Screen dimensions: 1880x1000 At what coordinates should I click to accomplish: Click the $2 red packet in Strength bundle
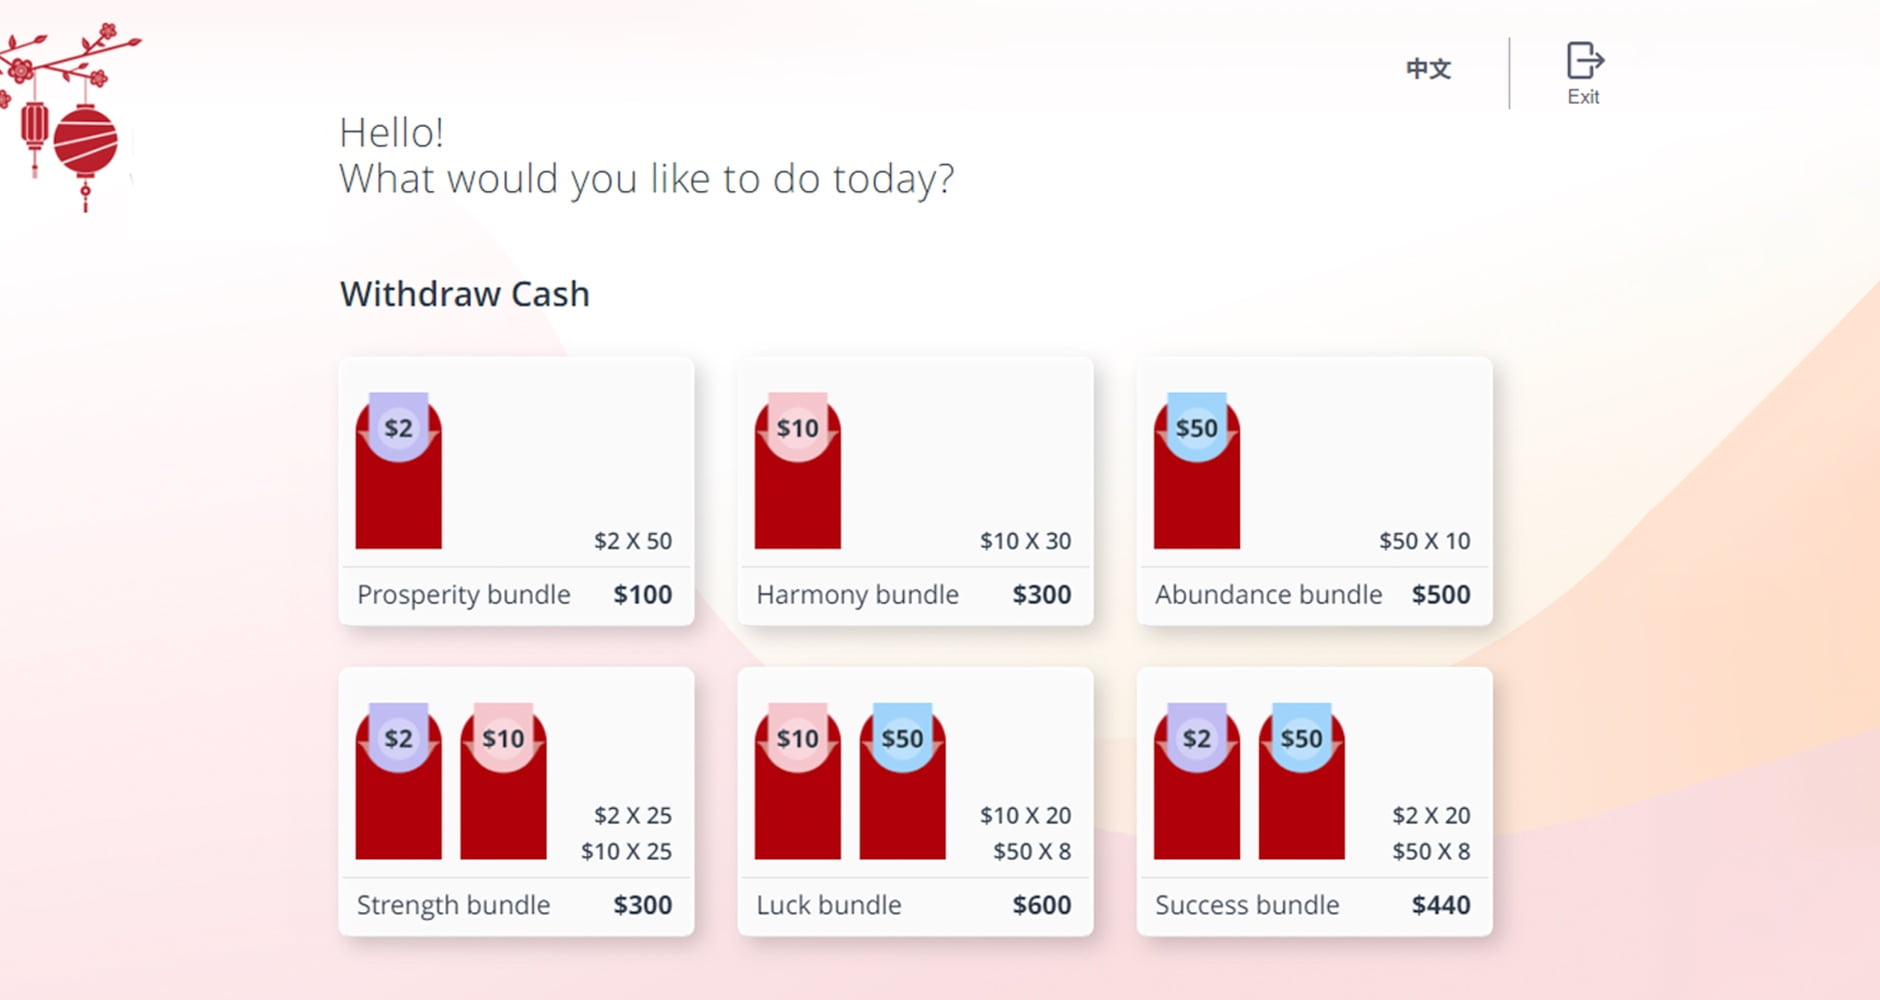point(398,781)
